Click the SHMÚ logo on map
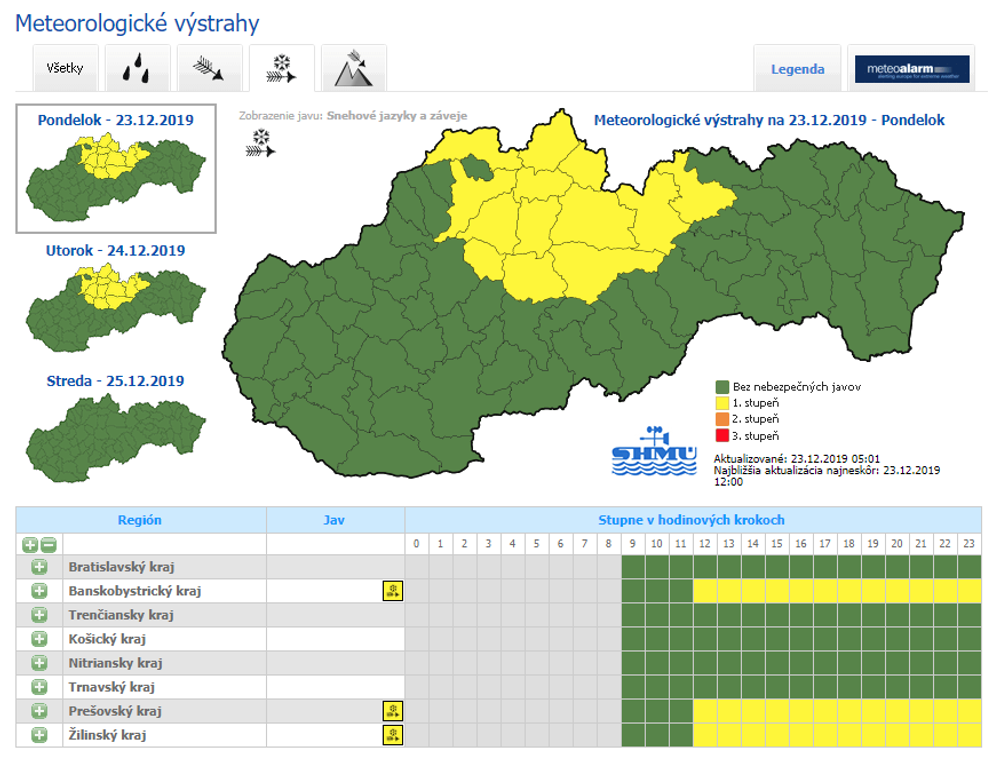Viewport: 1000px width, 773px height. [654, 452]
